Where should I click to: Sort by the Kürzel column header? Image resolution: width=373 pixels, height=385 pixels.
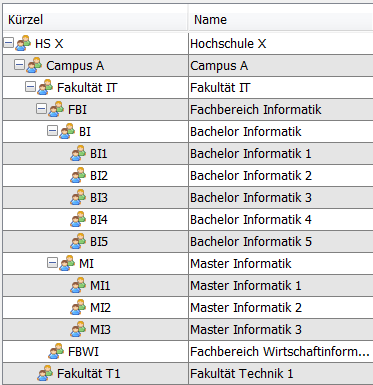pyautogui.click(x=95, y=19)
